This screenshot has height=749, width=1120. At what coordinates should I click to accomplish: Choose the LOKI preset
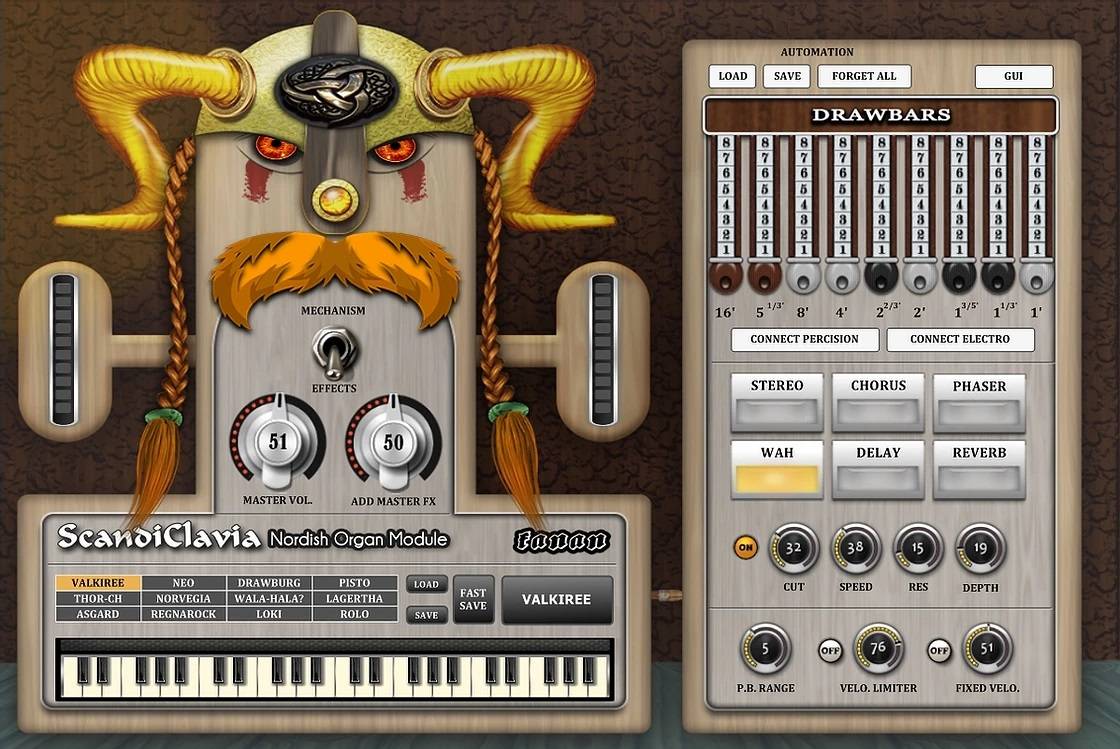[x=268, y=614]
